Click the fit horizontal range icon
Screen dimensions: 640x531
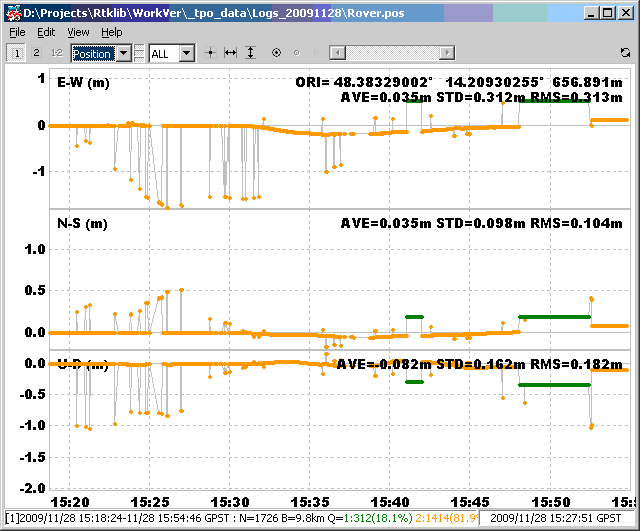(x=231, y=52)
